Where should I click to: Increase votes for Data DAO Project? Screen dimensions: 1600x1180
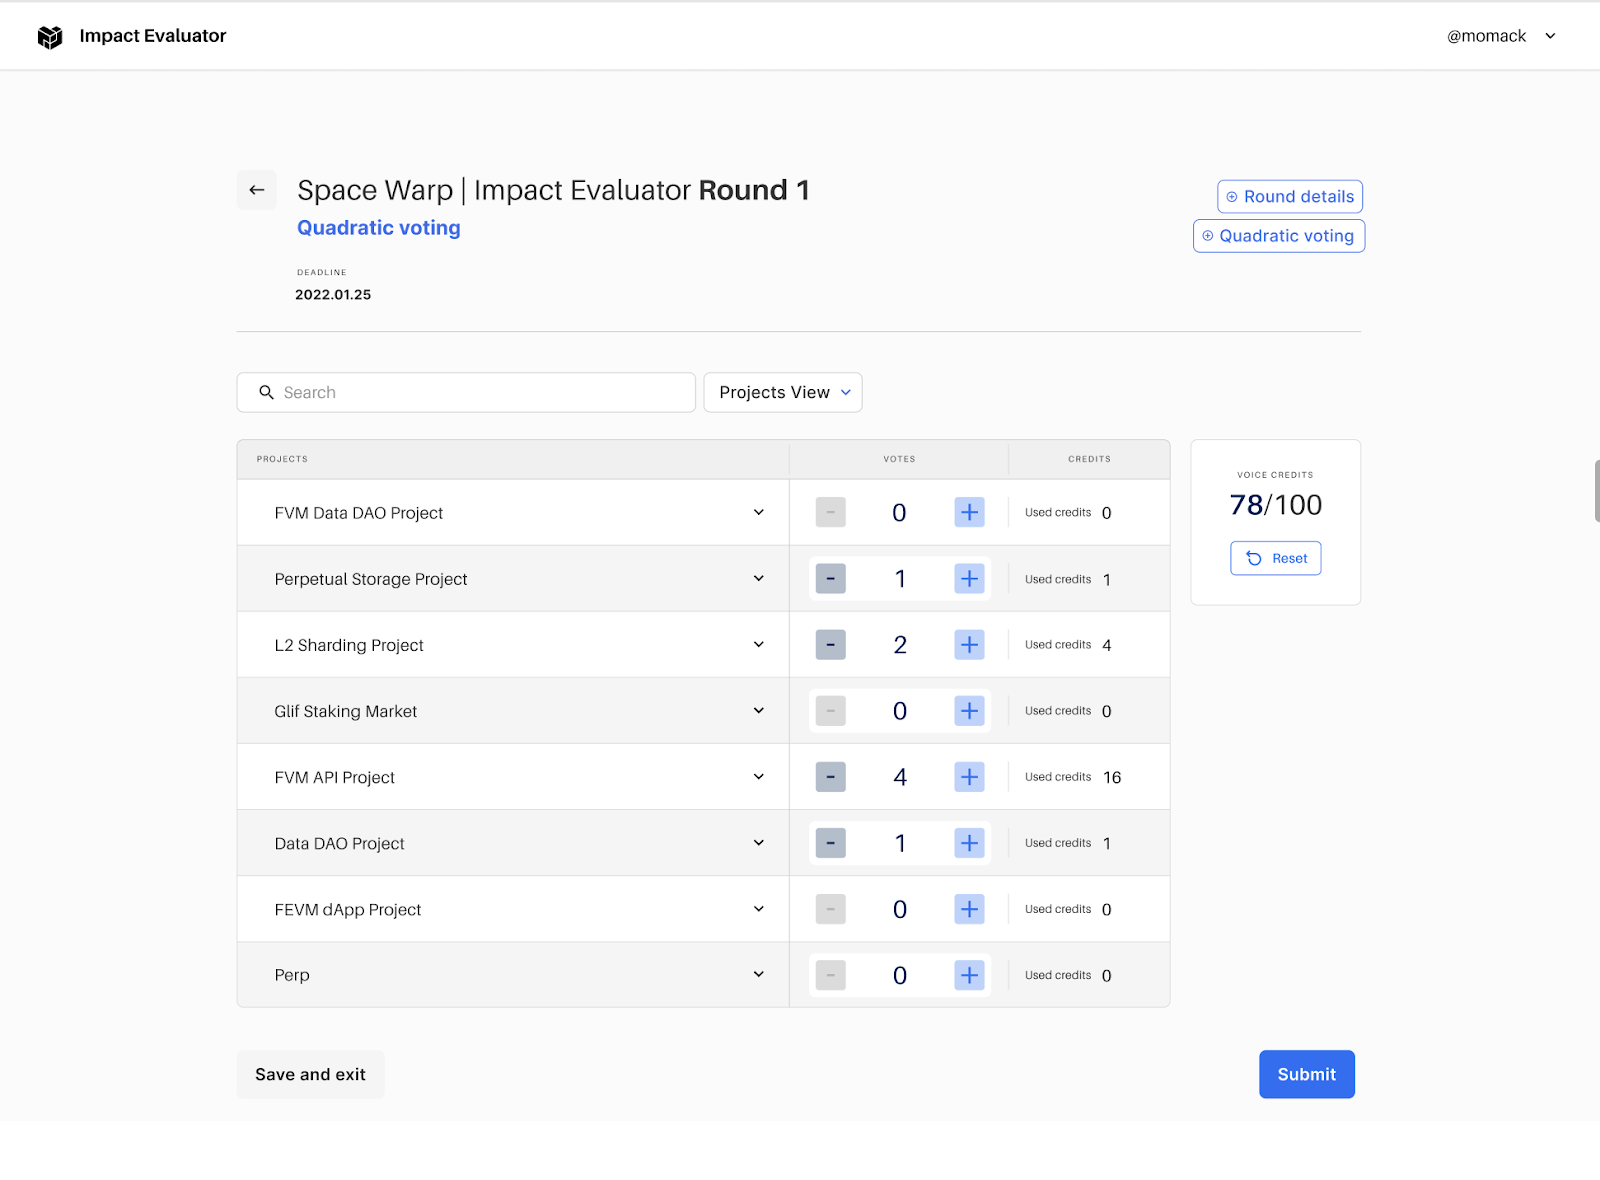click(969, 843)
